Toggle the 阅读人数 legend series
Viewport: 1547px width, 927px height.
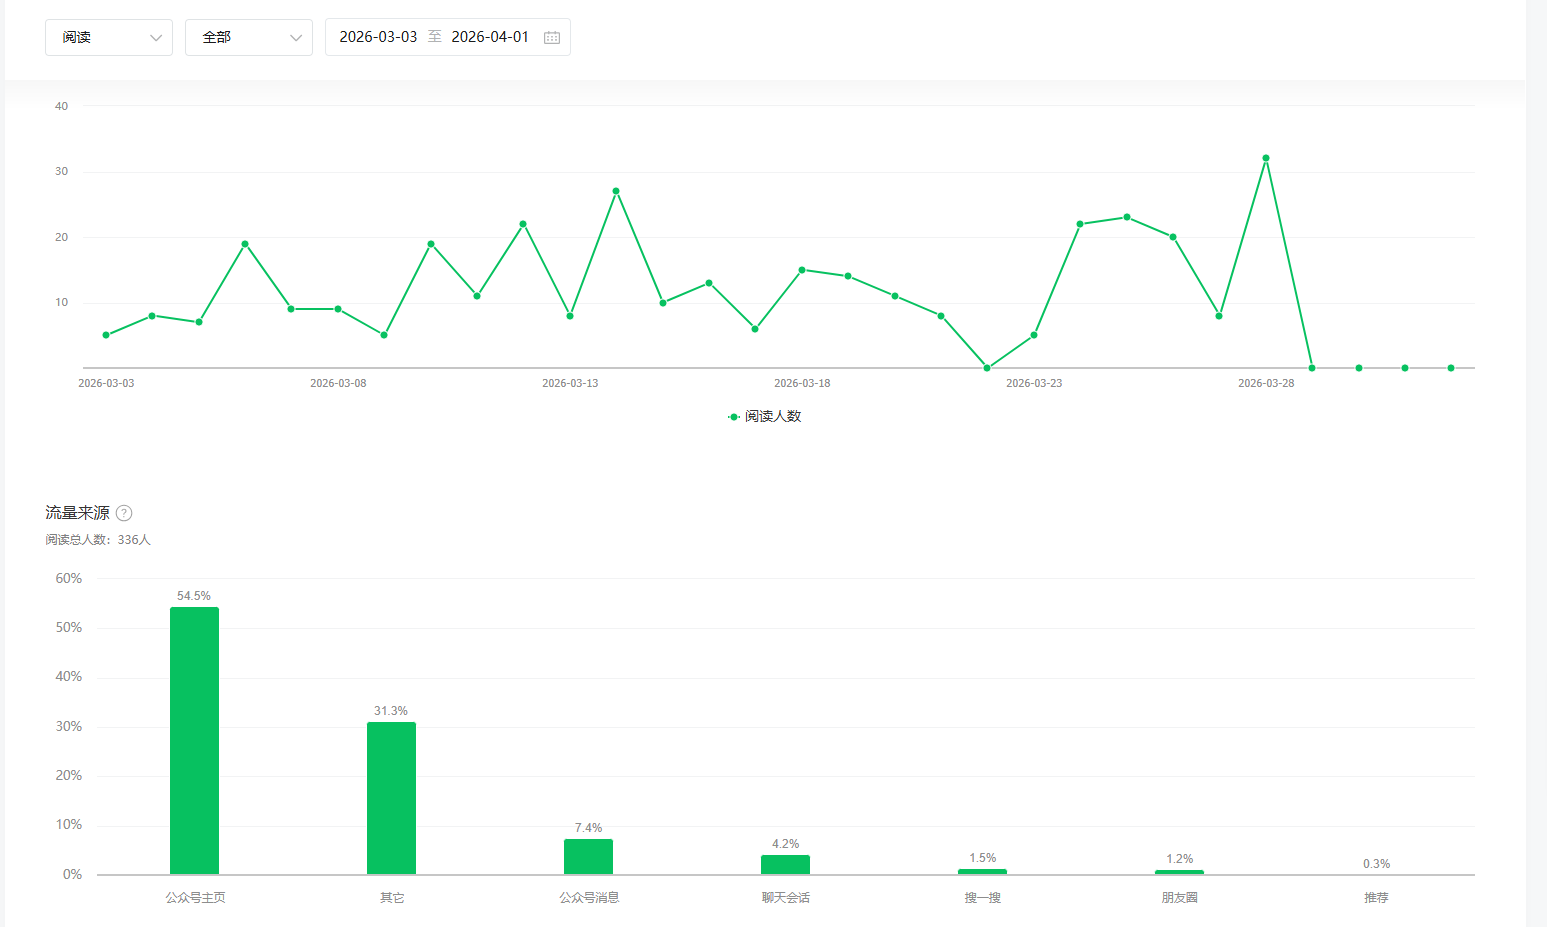click(765, 416)
